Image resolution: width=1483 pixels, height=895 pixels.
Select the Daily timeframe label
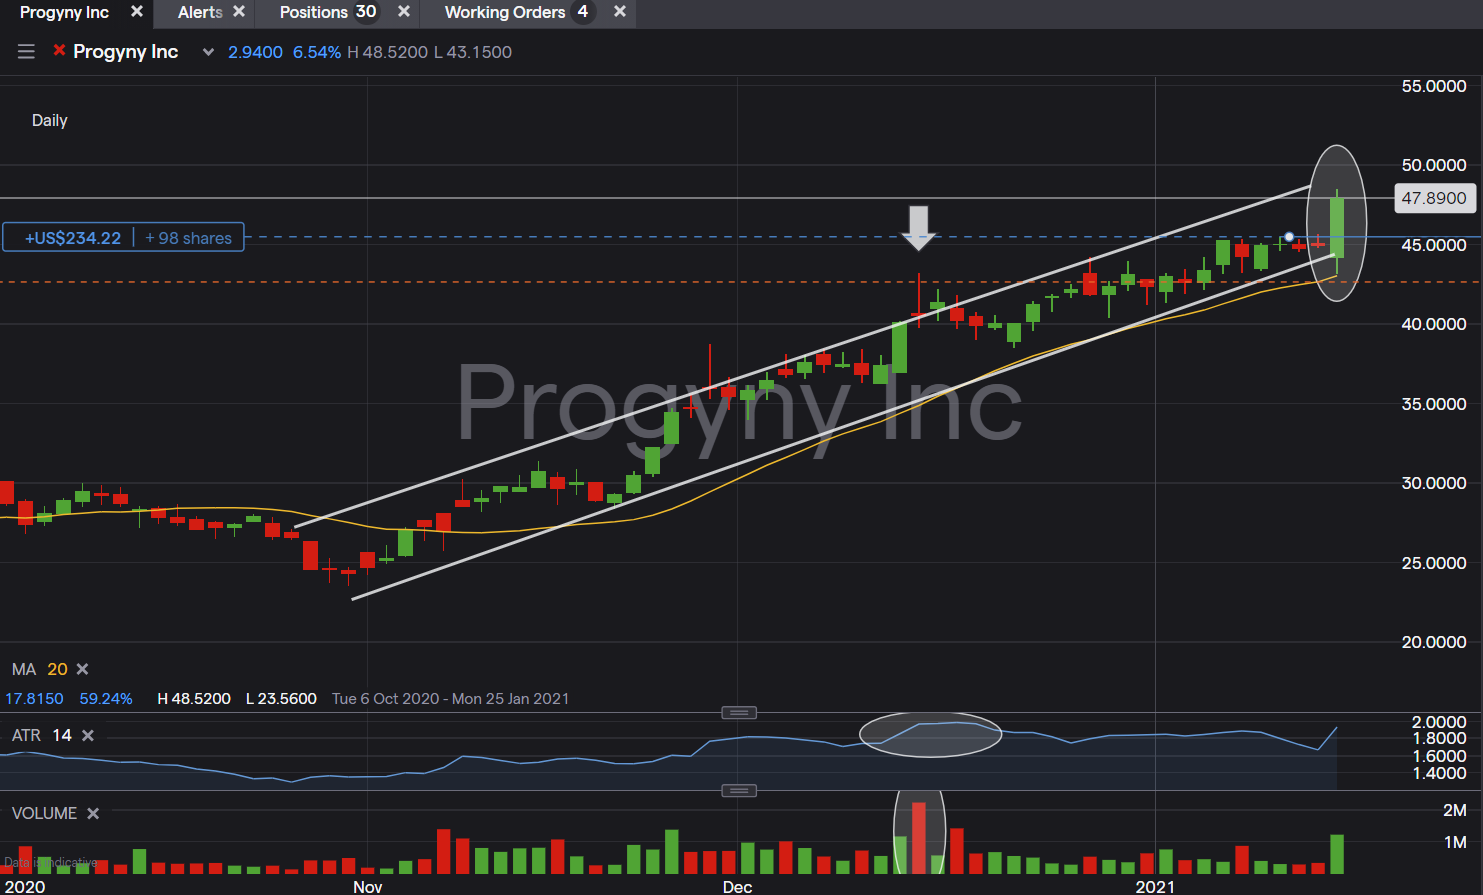(x=50, y=120)
